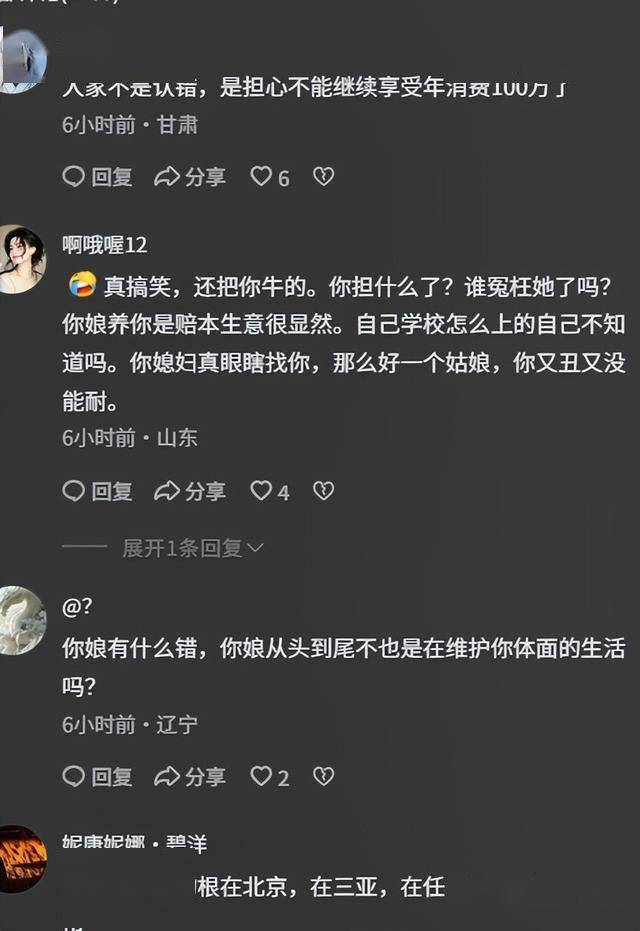
Task: Share the Gansu comment
Action: [190, 177]
